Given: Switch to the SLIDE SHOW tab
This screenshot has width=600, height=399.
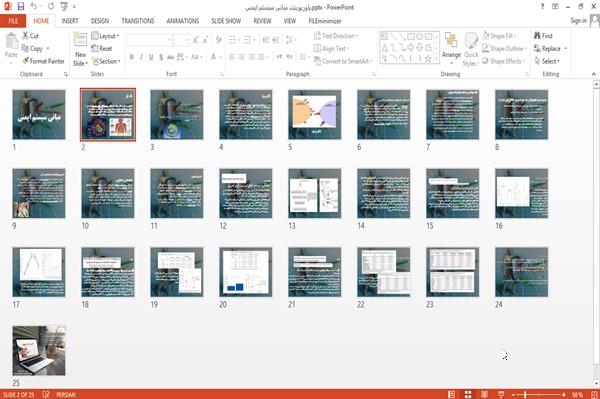Looking at the screenshot, I should pos(226,21).
